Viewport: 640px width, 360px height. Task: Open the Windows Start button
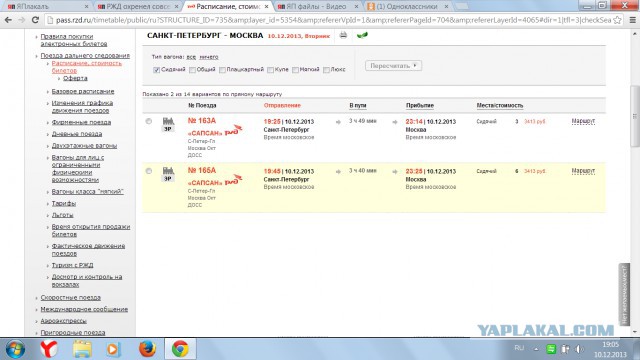(15, 349)
